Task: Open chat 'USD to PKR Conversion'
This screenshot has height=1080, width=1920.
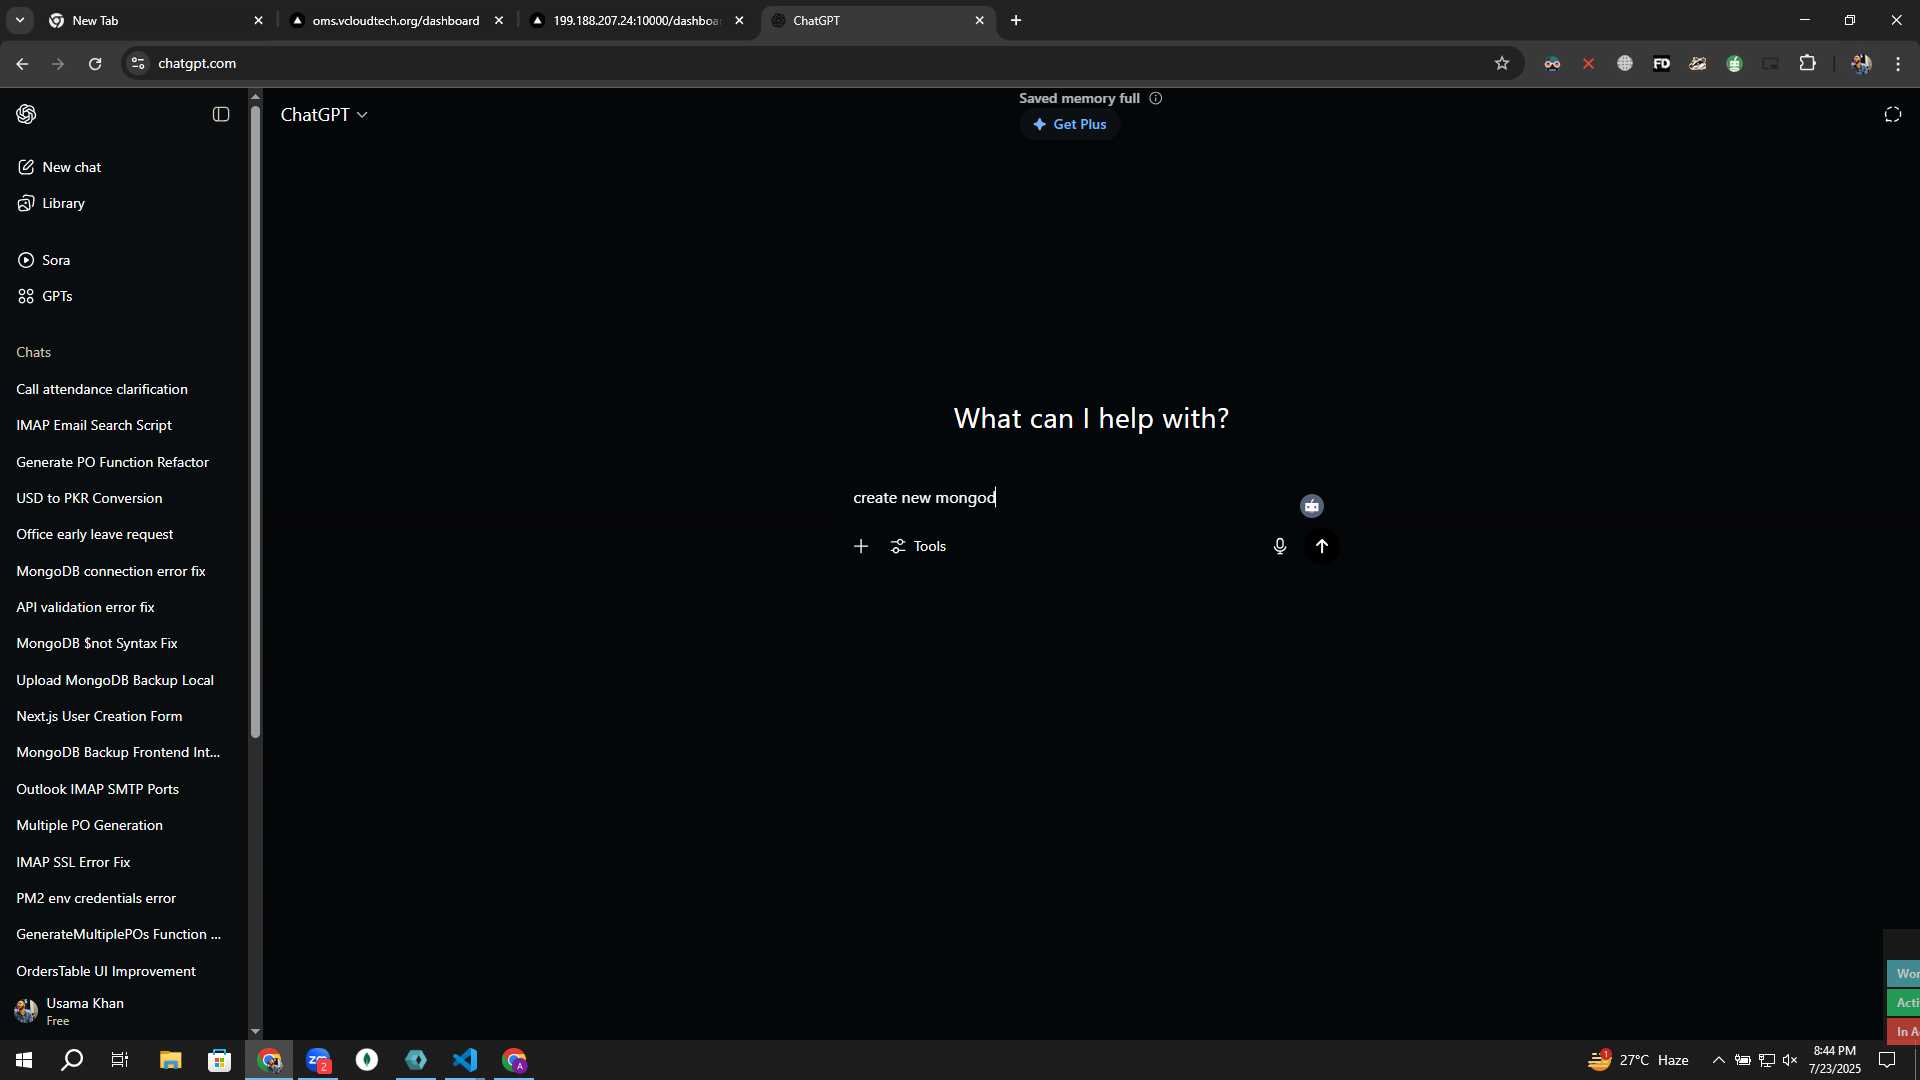Action: point(89,498)
